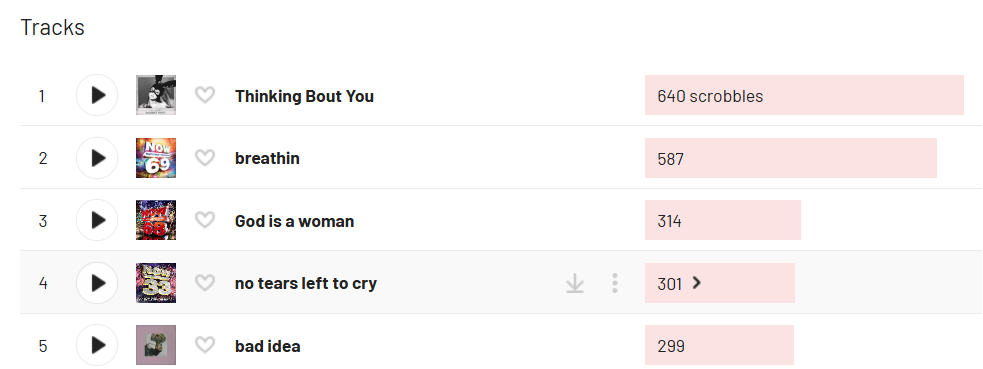The height and width of the screenshot is (369, 983).
Task: Open the Thinking Bout You track title link
Action: 304,96
